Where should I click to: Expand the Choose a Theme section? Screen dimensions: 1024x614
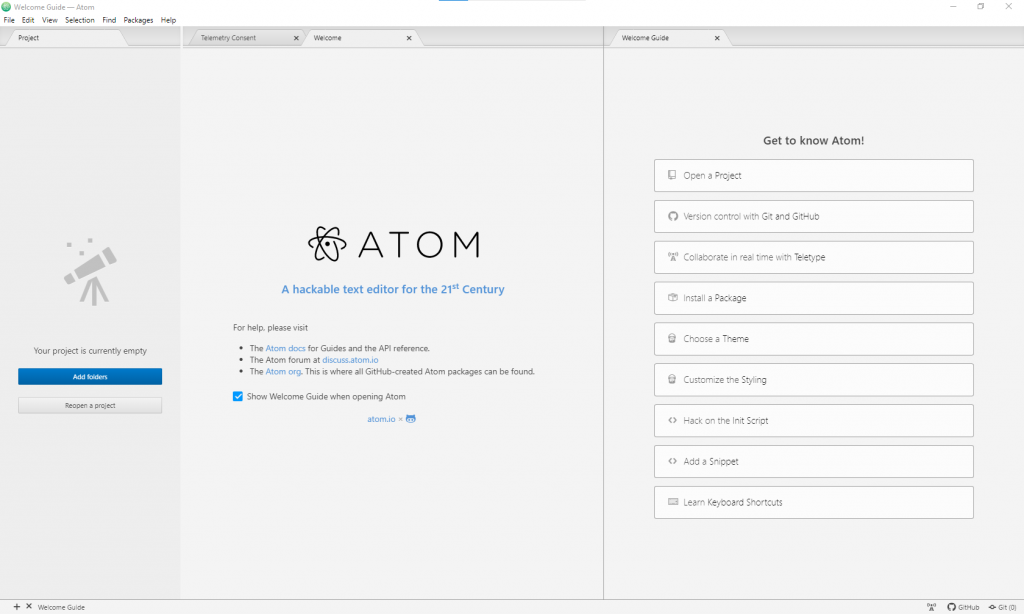tap(814, 339)
